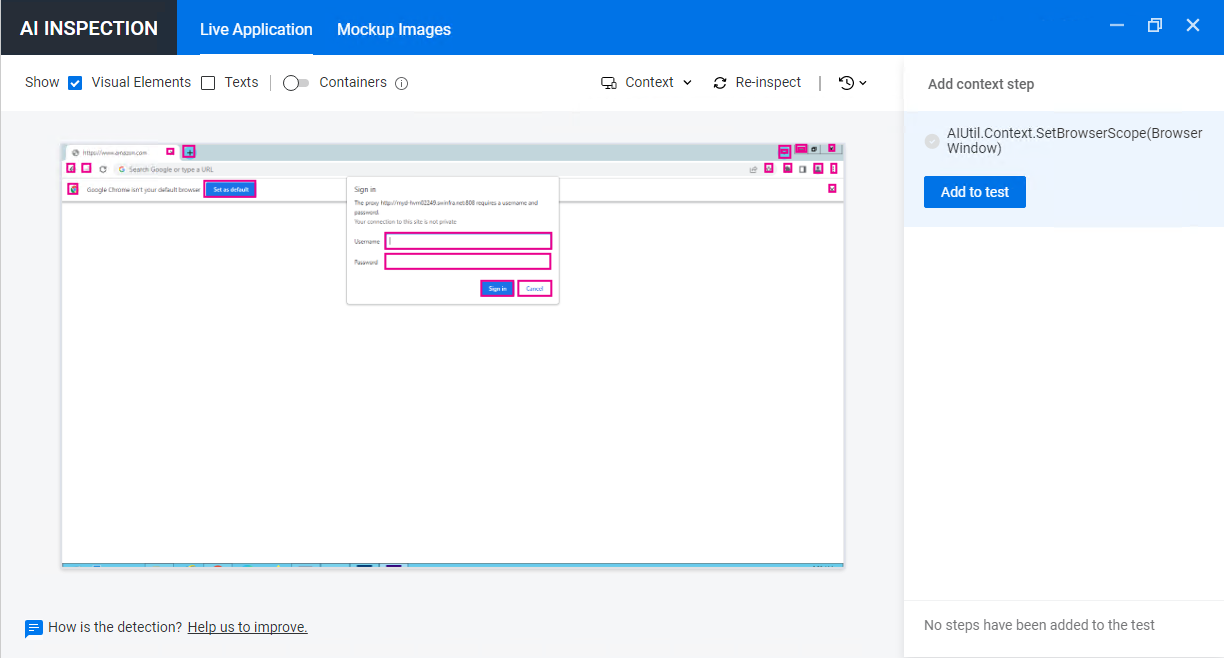Click the Add to test button
Screen dimensions: 1224x658
click(x=974, y=191)
